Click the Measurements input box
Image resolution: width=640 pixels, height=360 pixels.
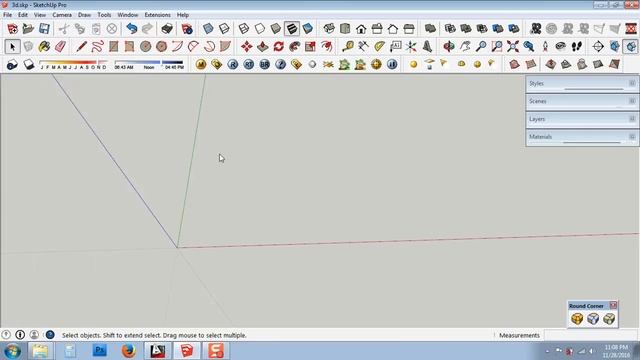pos(591,335)
